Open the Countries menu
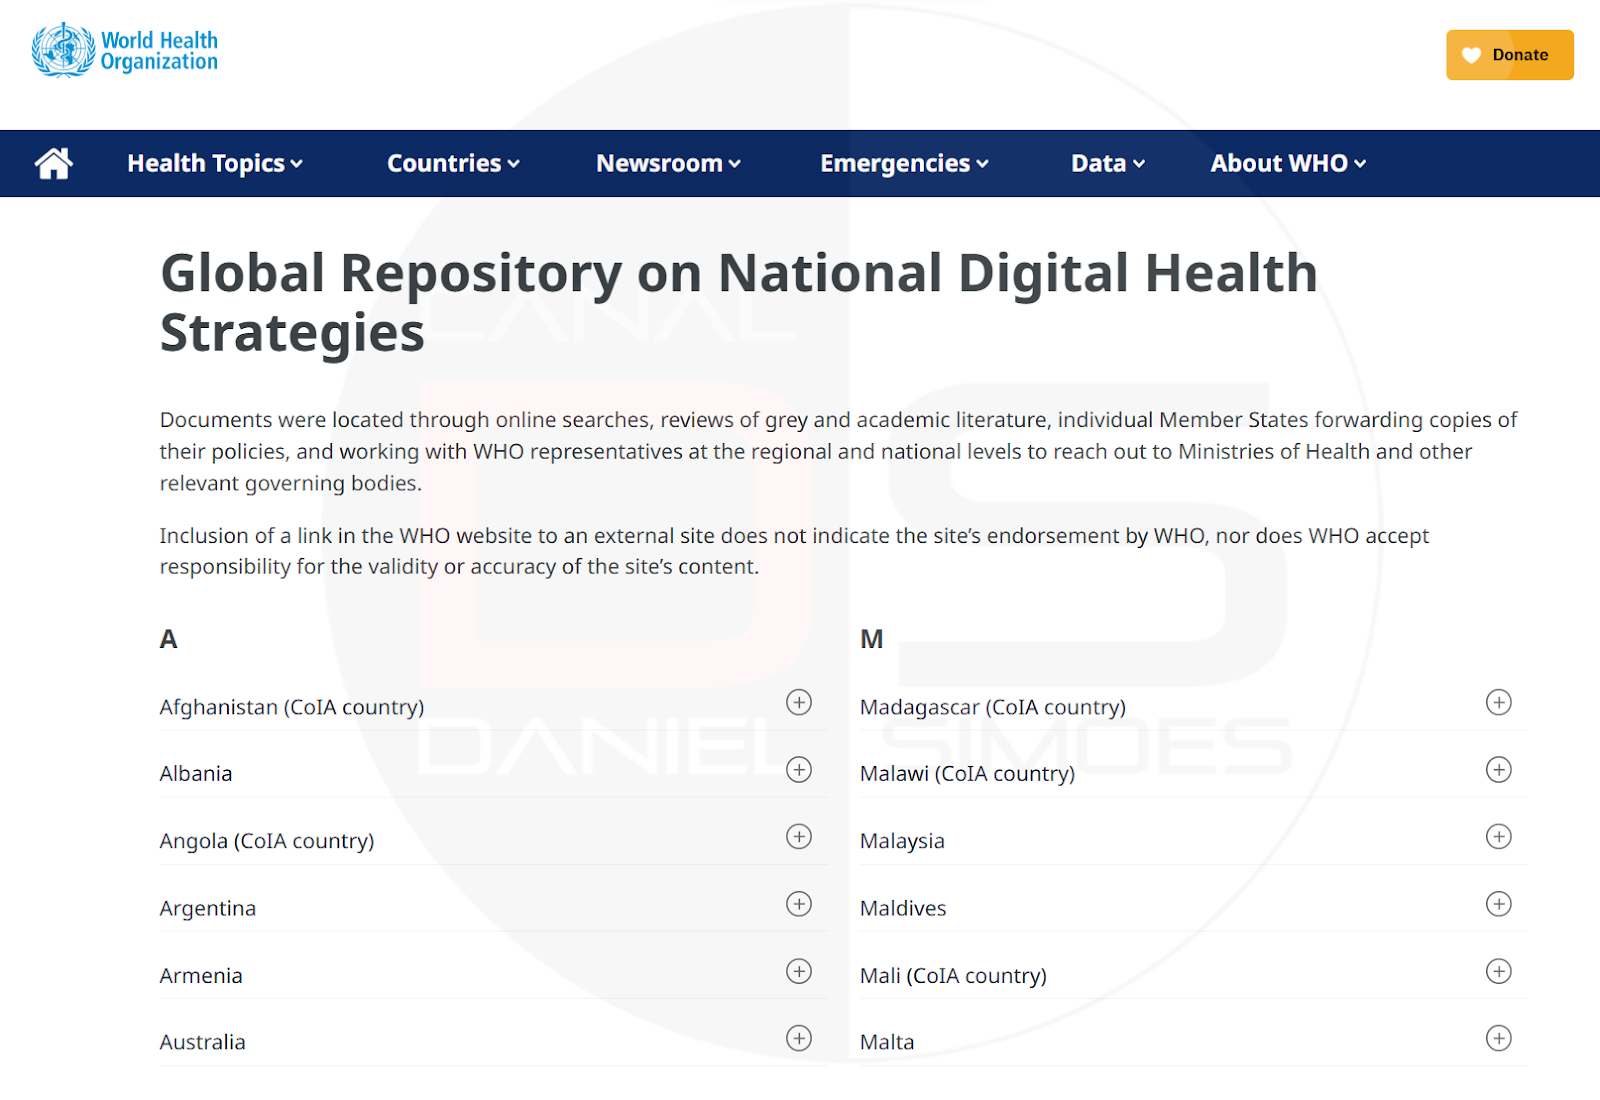This screenshot has width=1600, height=1100. click(x=453, y=163)
